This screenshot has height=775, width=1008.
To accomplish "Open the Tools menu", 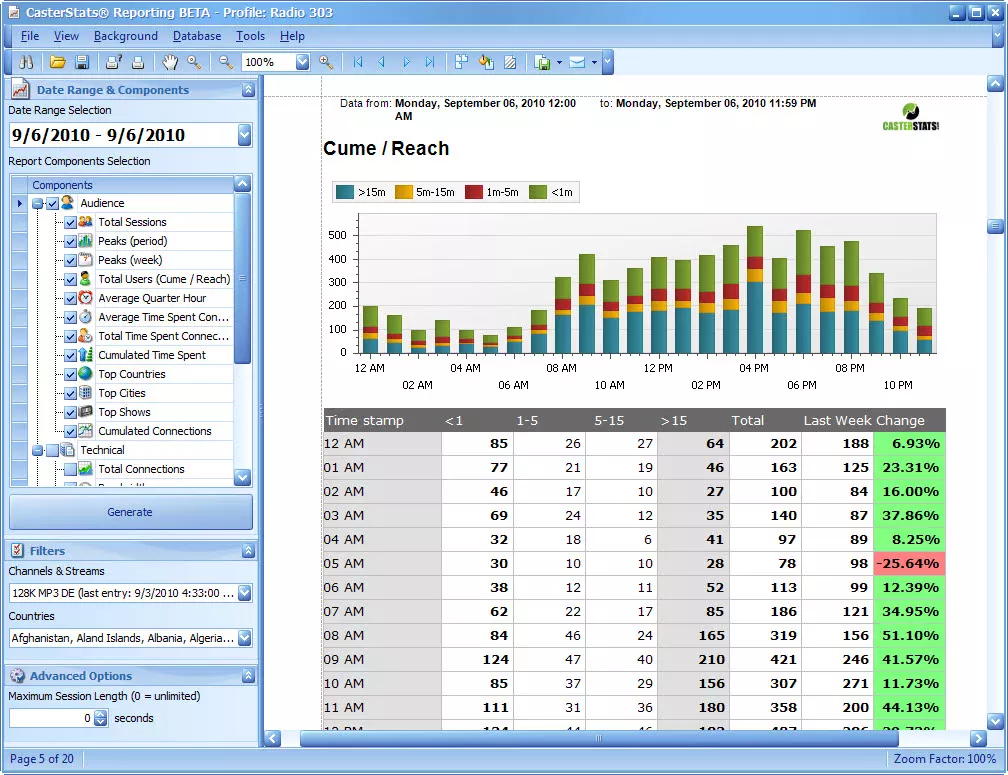I will (250, 36).
